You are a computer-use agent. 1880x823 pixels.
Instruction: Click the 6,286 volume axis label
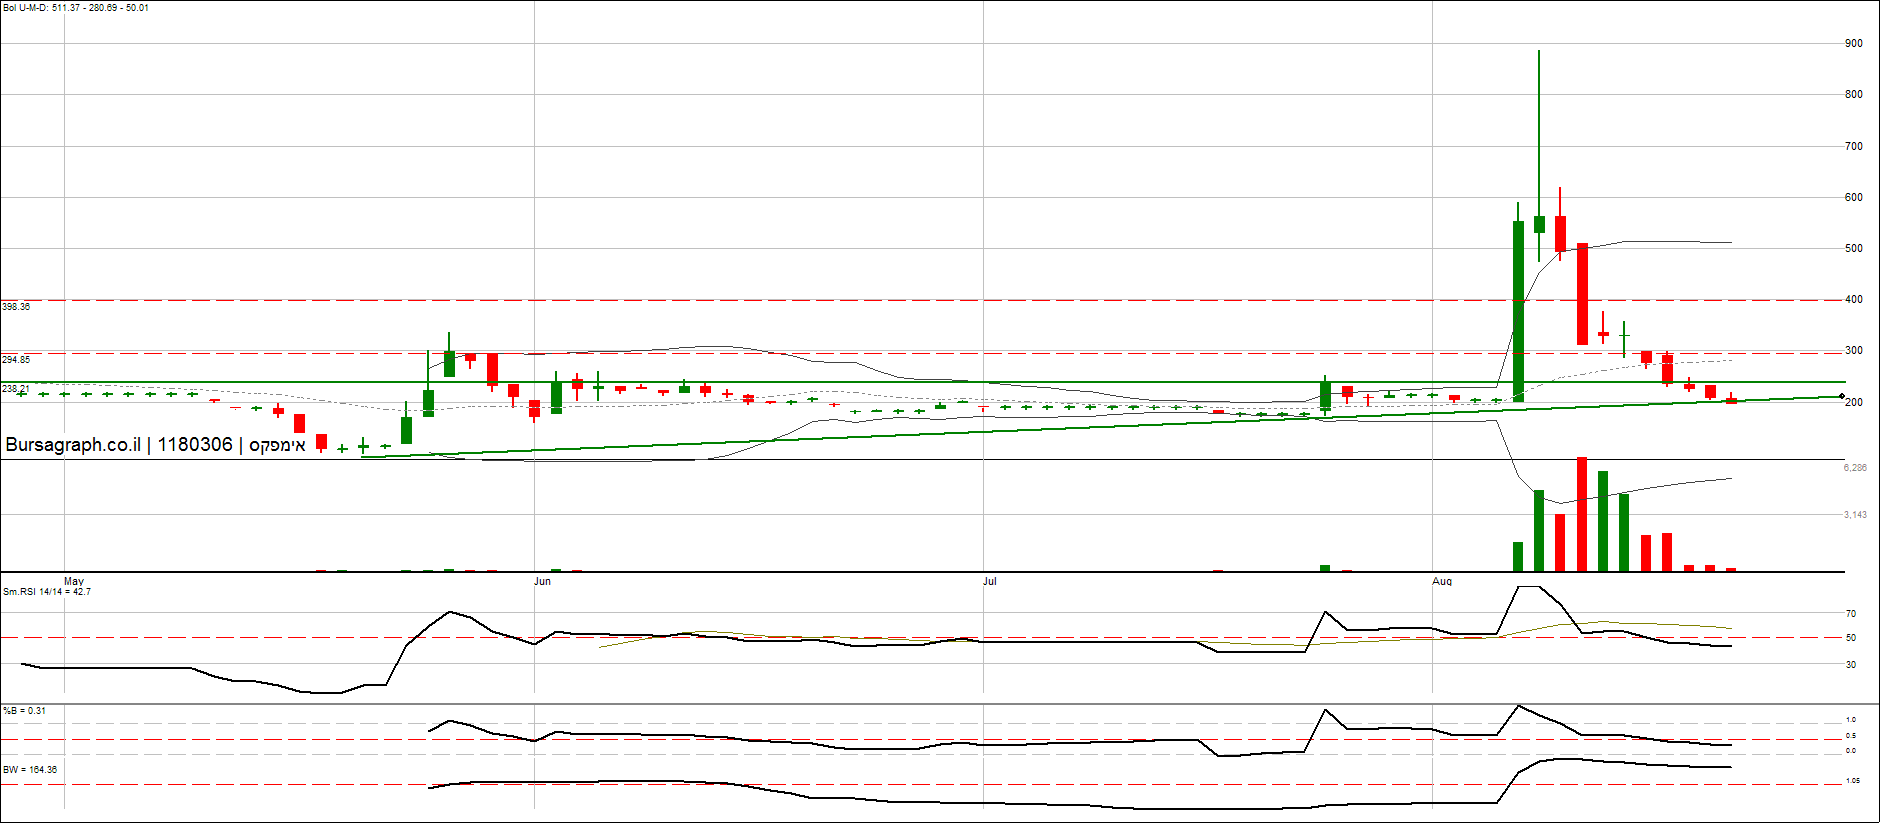pos(1855,468)
